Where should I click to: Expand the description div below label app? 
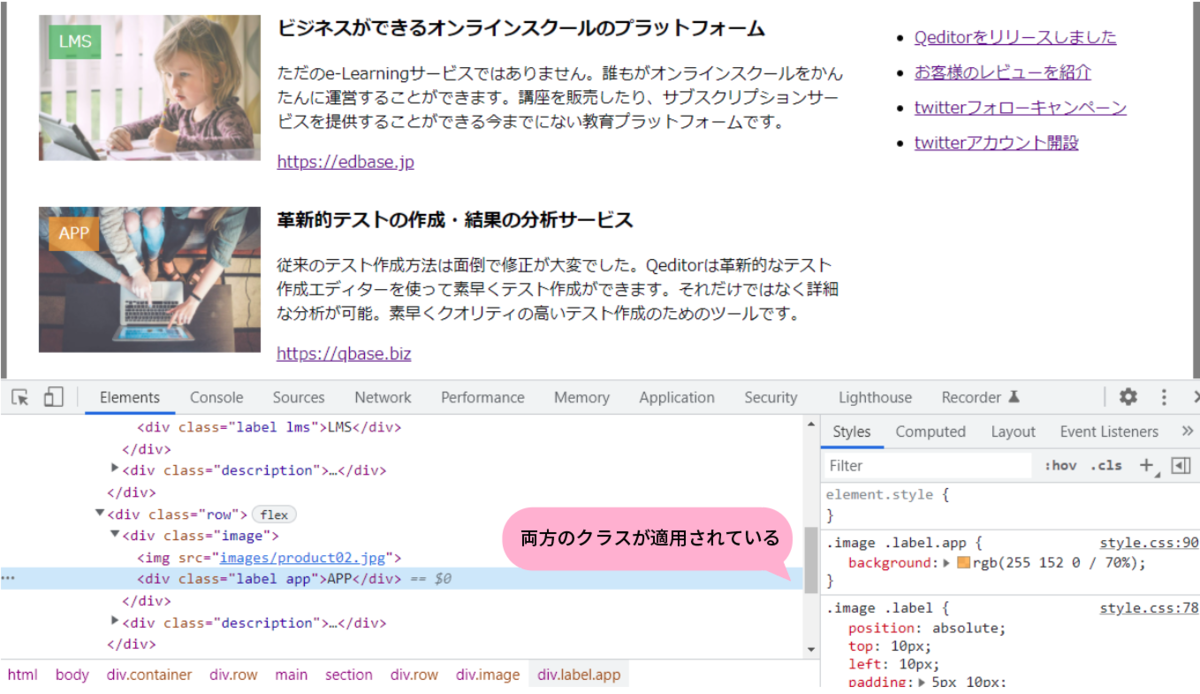pos(115,623)
